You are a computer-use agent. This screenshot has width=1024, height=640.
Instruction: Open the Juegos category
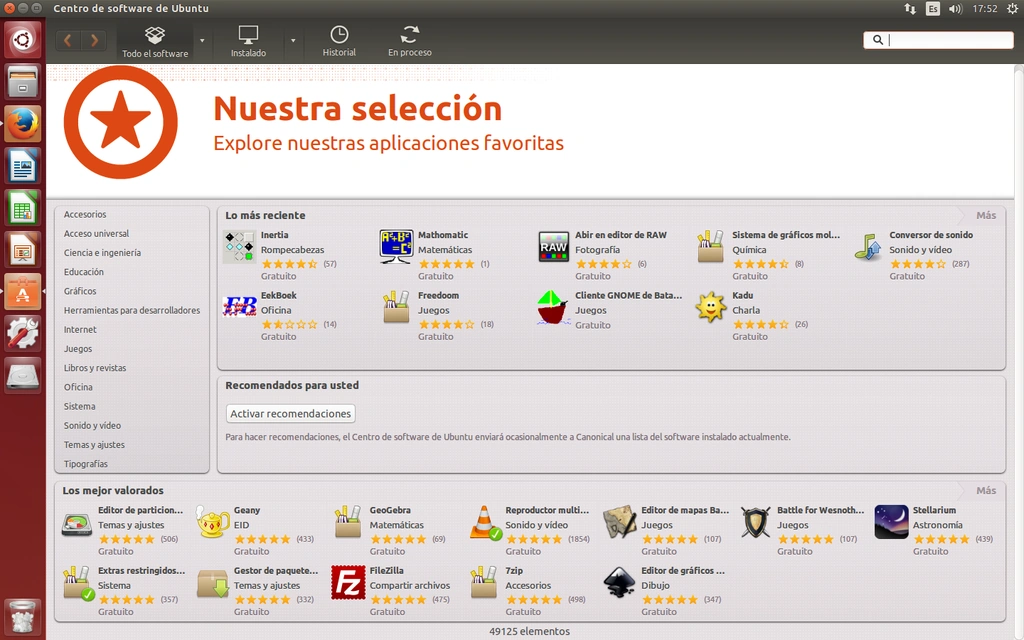78,349
